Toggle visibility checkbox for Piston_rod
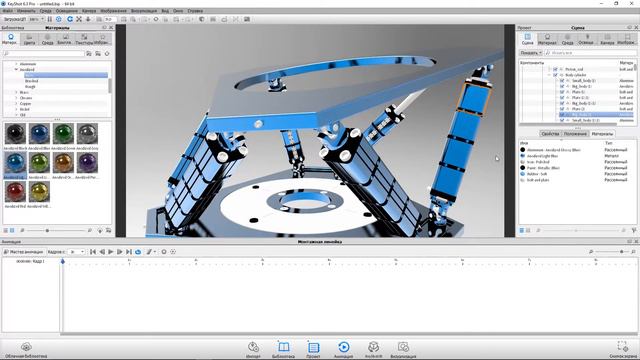The image size is (640, 360). click(555, 69)
